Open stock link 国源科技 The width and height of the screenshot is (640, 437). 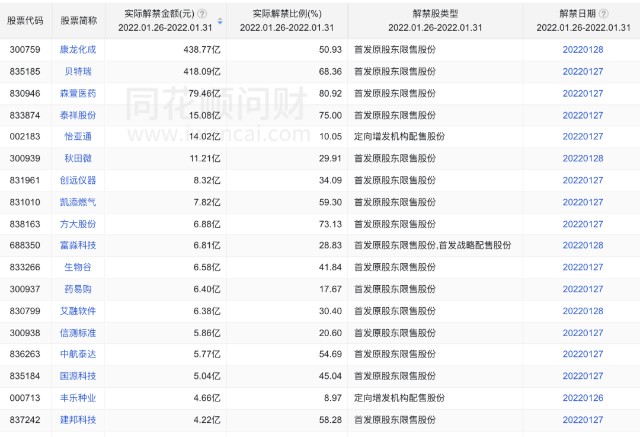[78, 376]
